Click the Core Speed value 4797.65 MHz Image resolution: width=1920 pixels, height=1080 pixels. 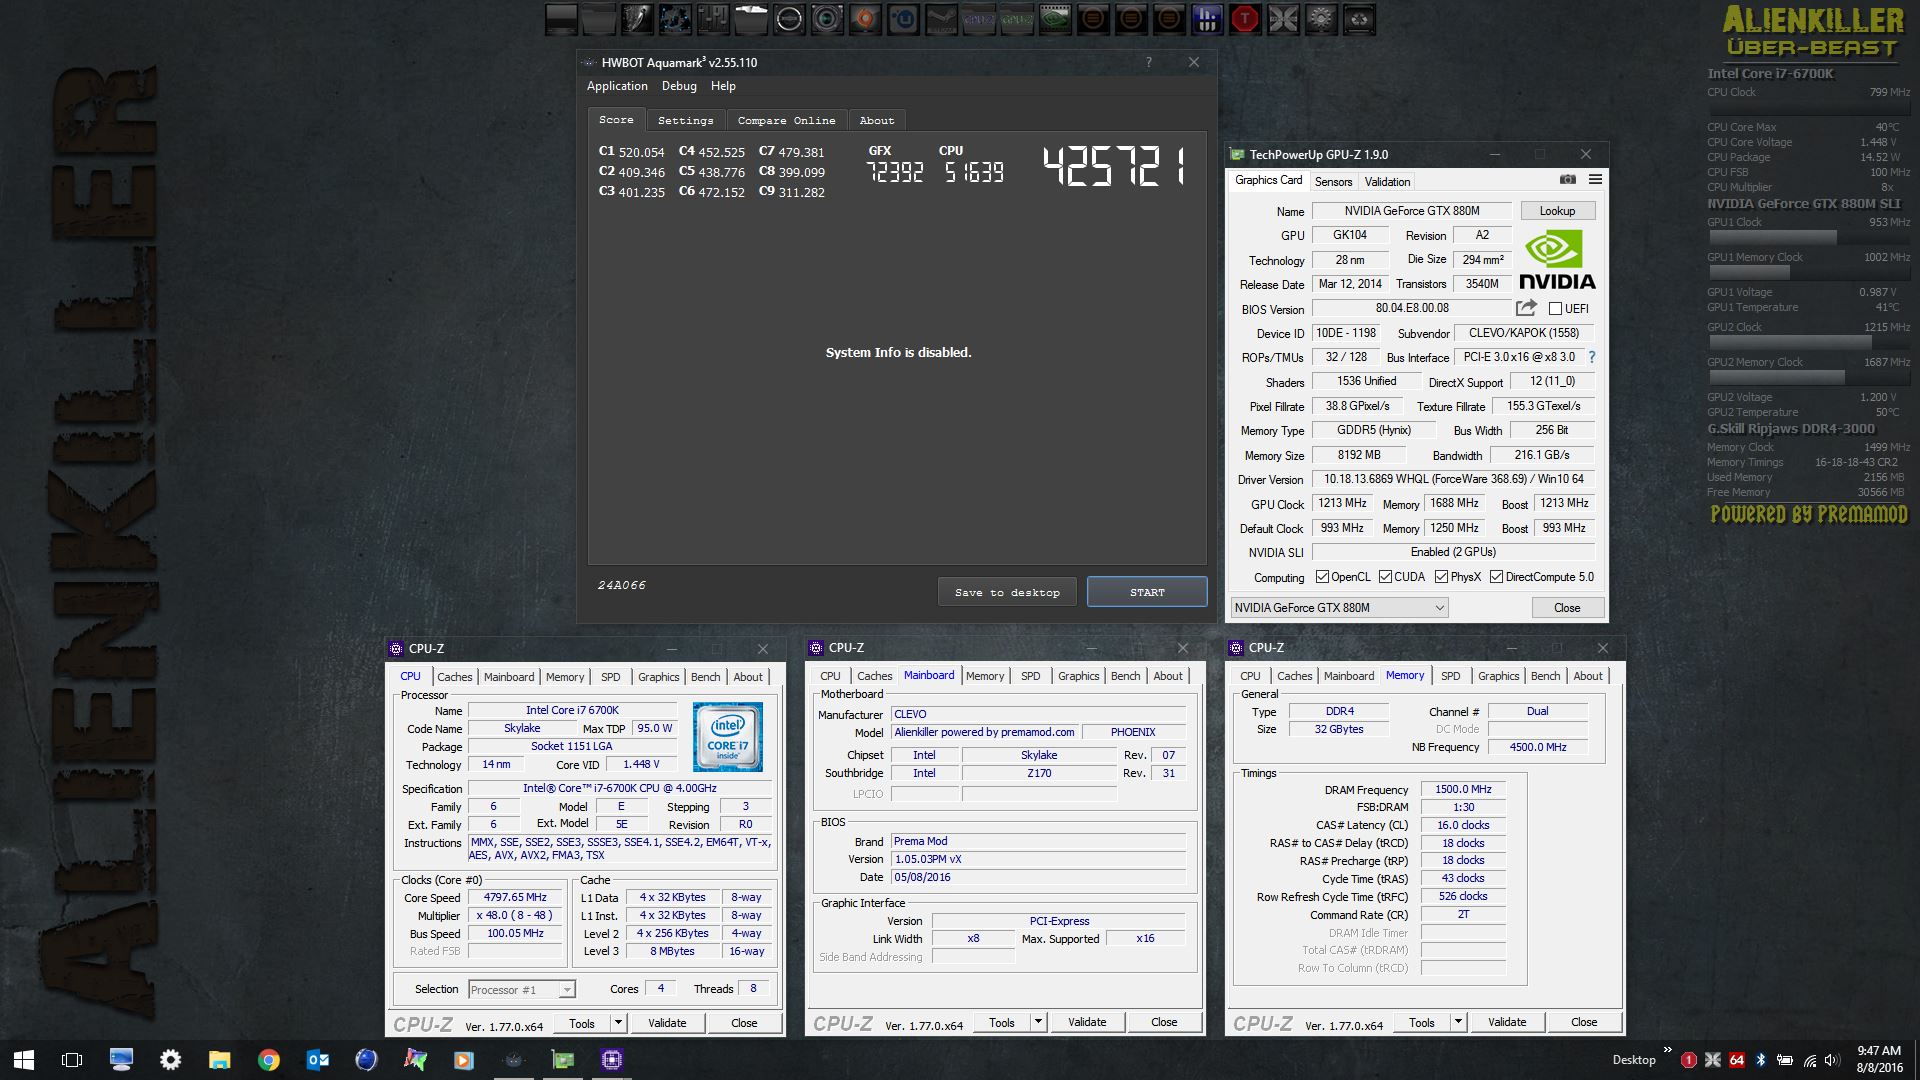tap(515, 897)
